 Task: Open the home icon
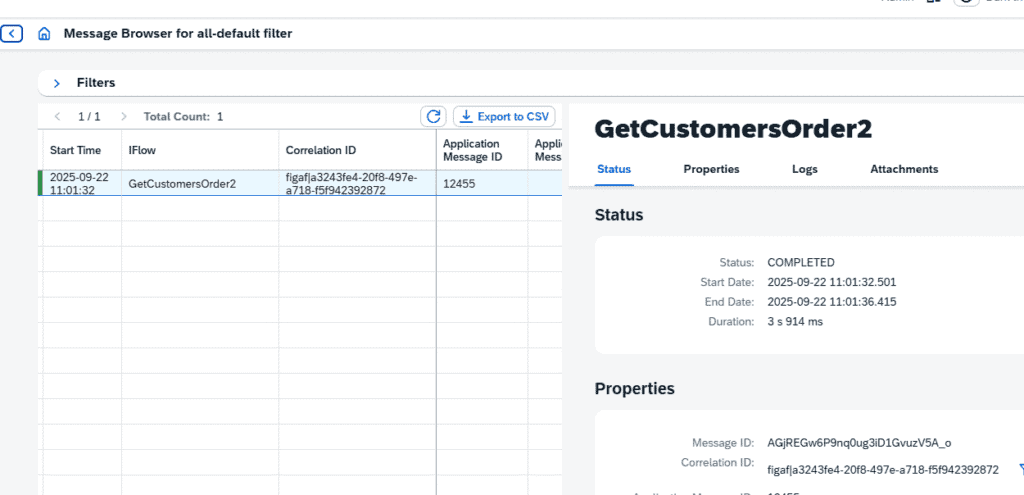(x=44, y=34)
